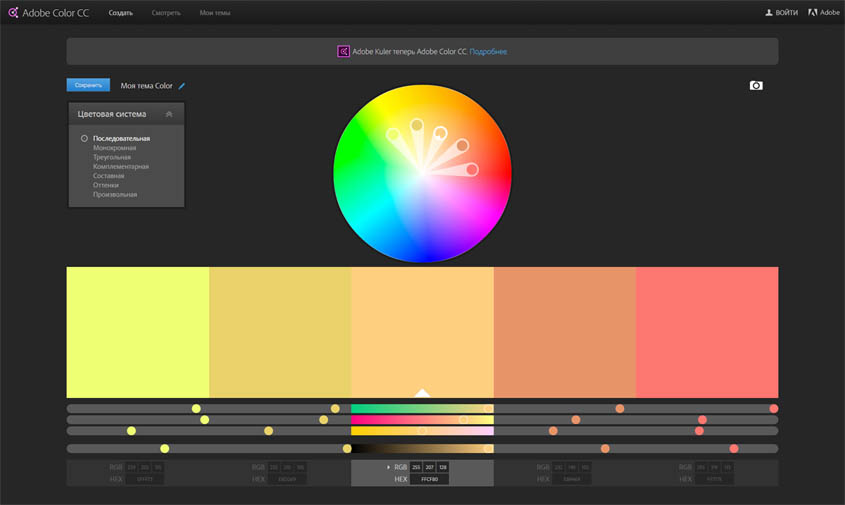
Task: Select the bright yellow first swatch
Action: point(138,333)
